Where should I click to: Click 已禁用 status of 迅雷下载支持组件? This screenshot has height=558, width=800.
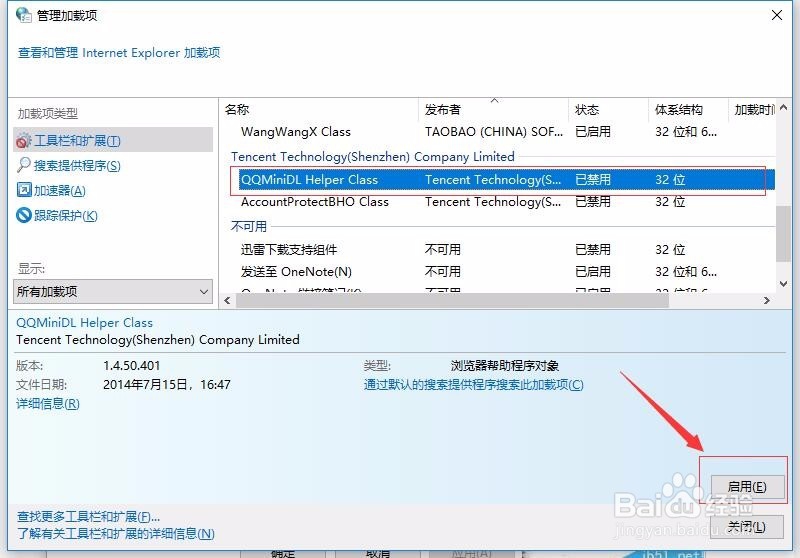(x=593, y=249)
